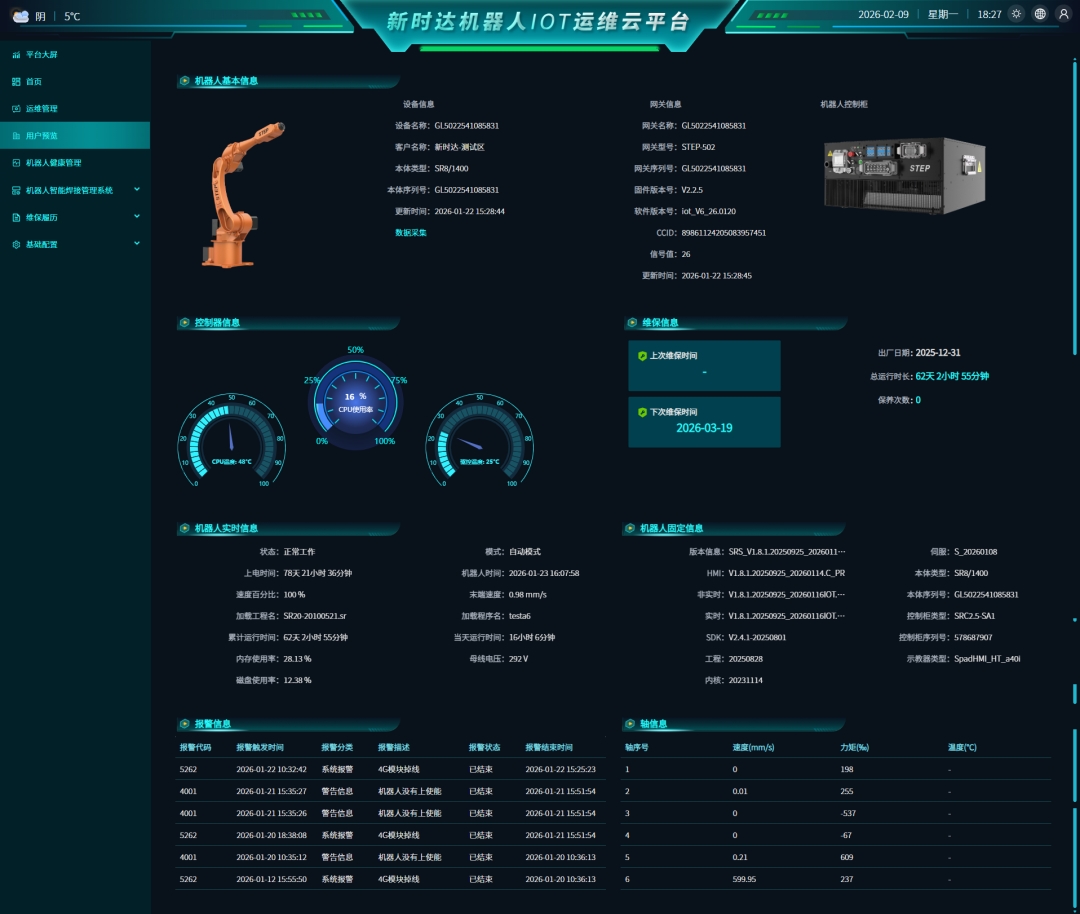
Task: Click the total runtime 62天 2小时 55分钟
Action: [952, 376]
